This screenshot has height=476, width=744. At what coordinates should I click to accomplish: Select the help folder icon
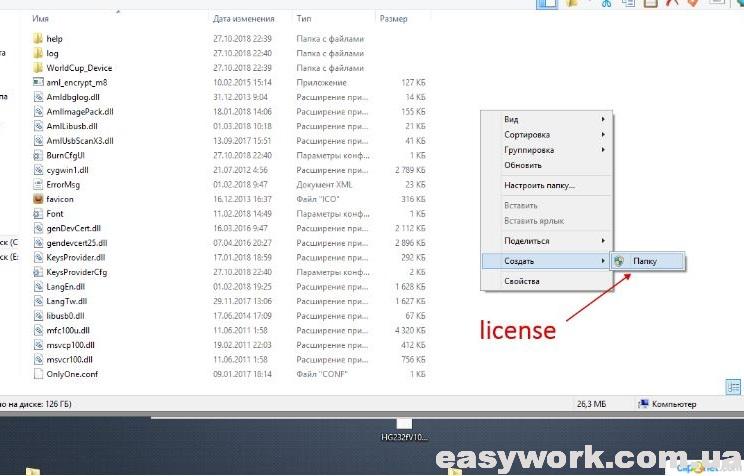pos(38,39)
